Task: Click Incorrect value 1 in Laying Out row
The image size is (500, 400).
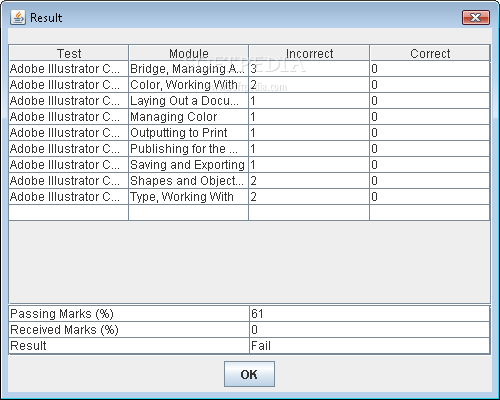Action: pyautogui.click(x=309, y=101)
